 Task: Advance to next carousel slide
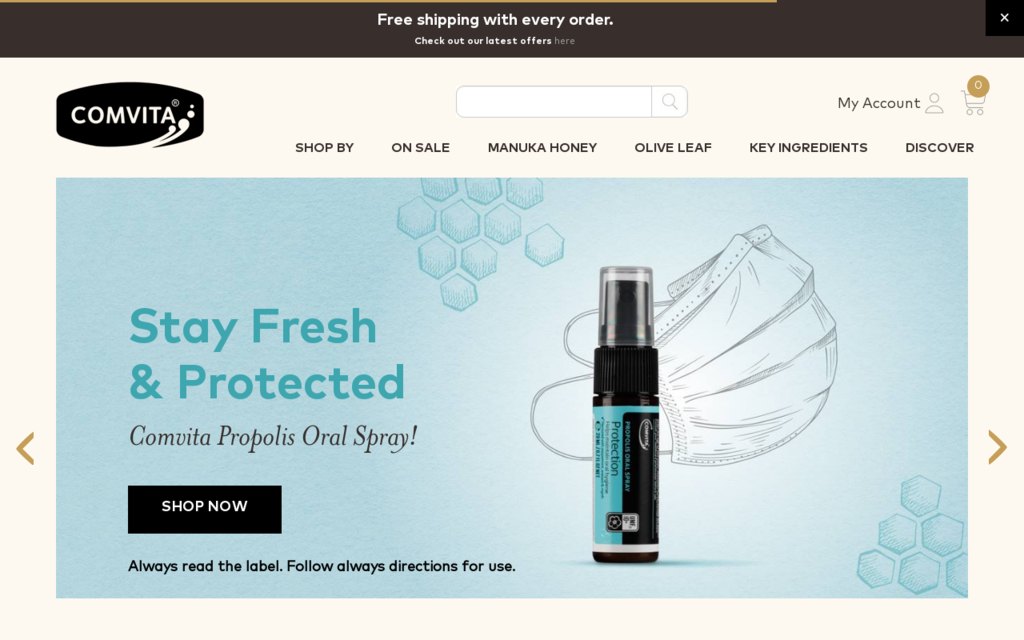coord(997,447)
